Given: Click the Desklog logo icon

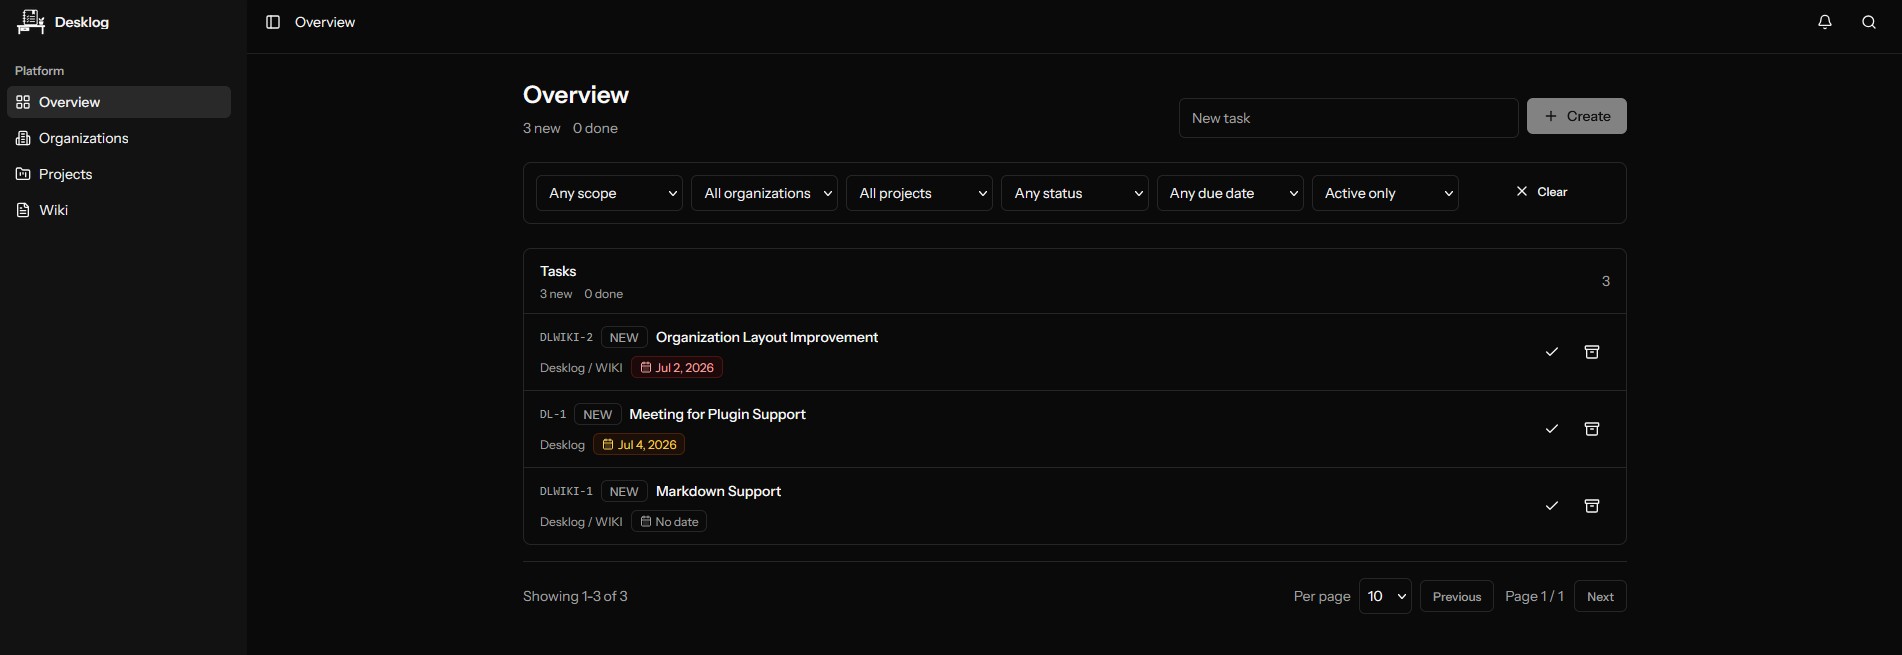Looking at the screenshot, I should (31, 22).
